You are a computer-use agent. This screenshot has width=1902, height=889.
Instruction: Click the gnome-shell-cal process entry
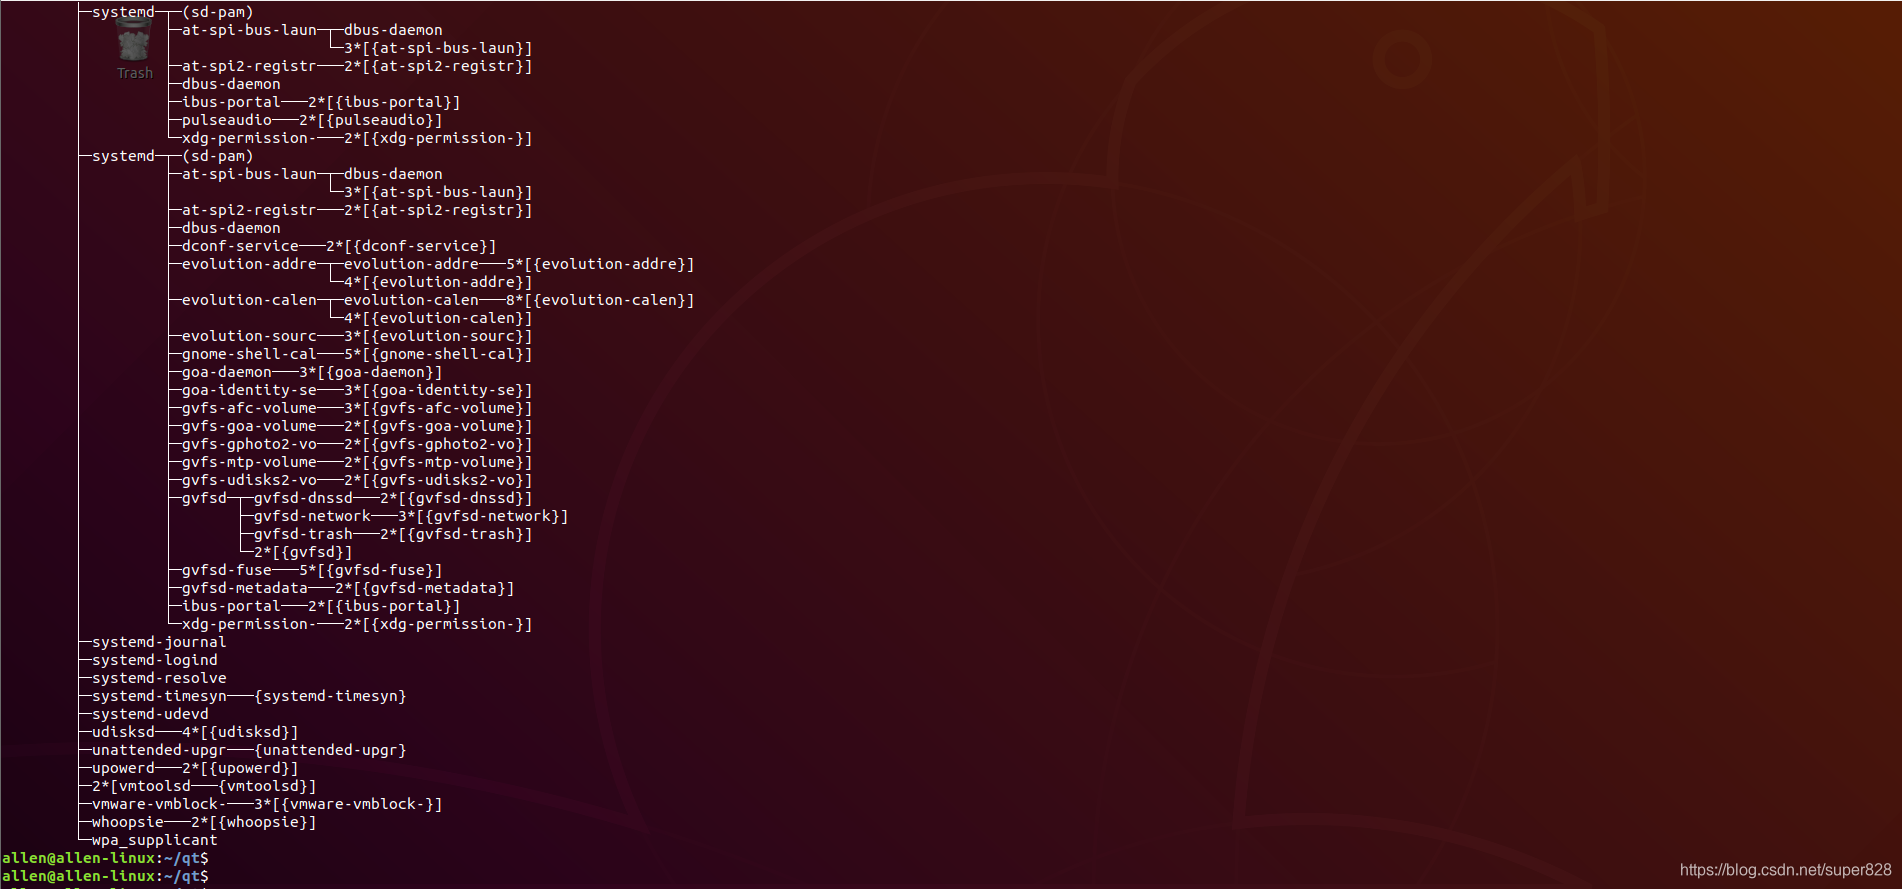pos(249,354)
